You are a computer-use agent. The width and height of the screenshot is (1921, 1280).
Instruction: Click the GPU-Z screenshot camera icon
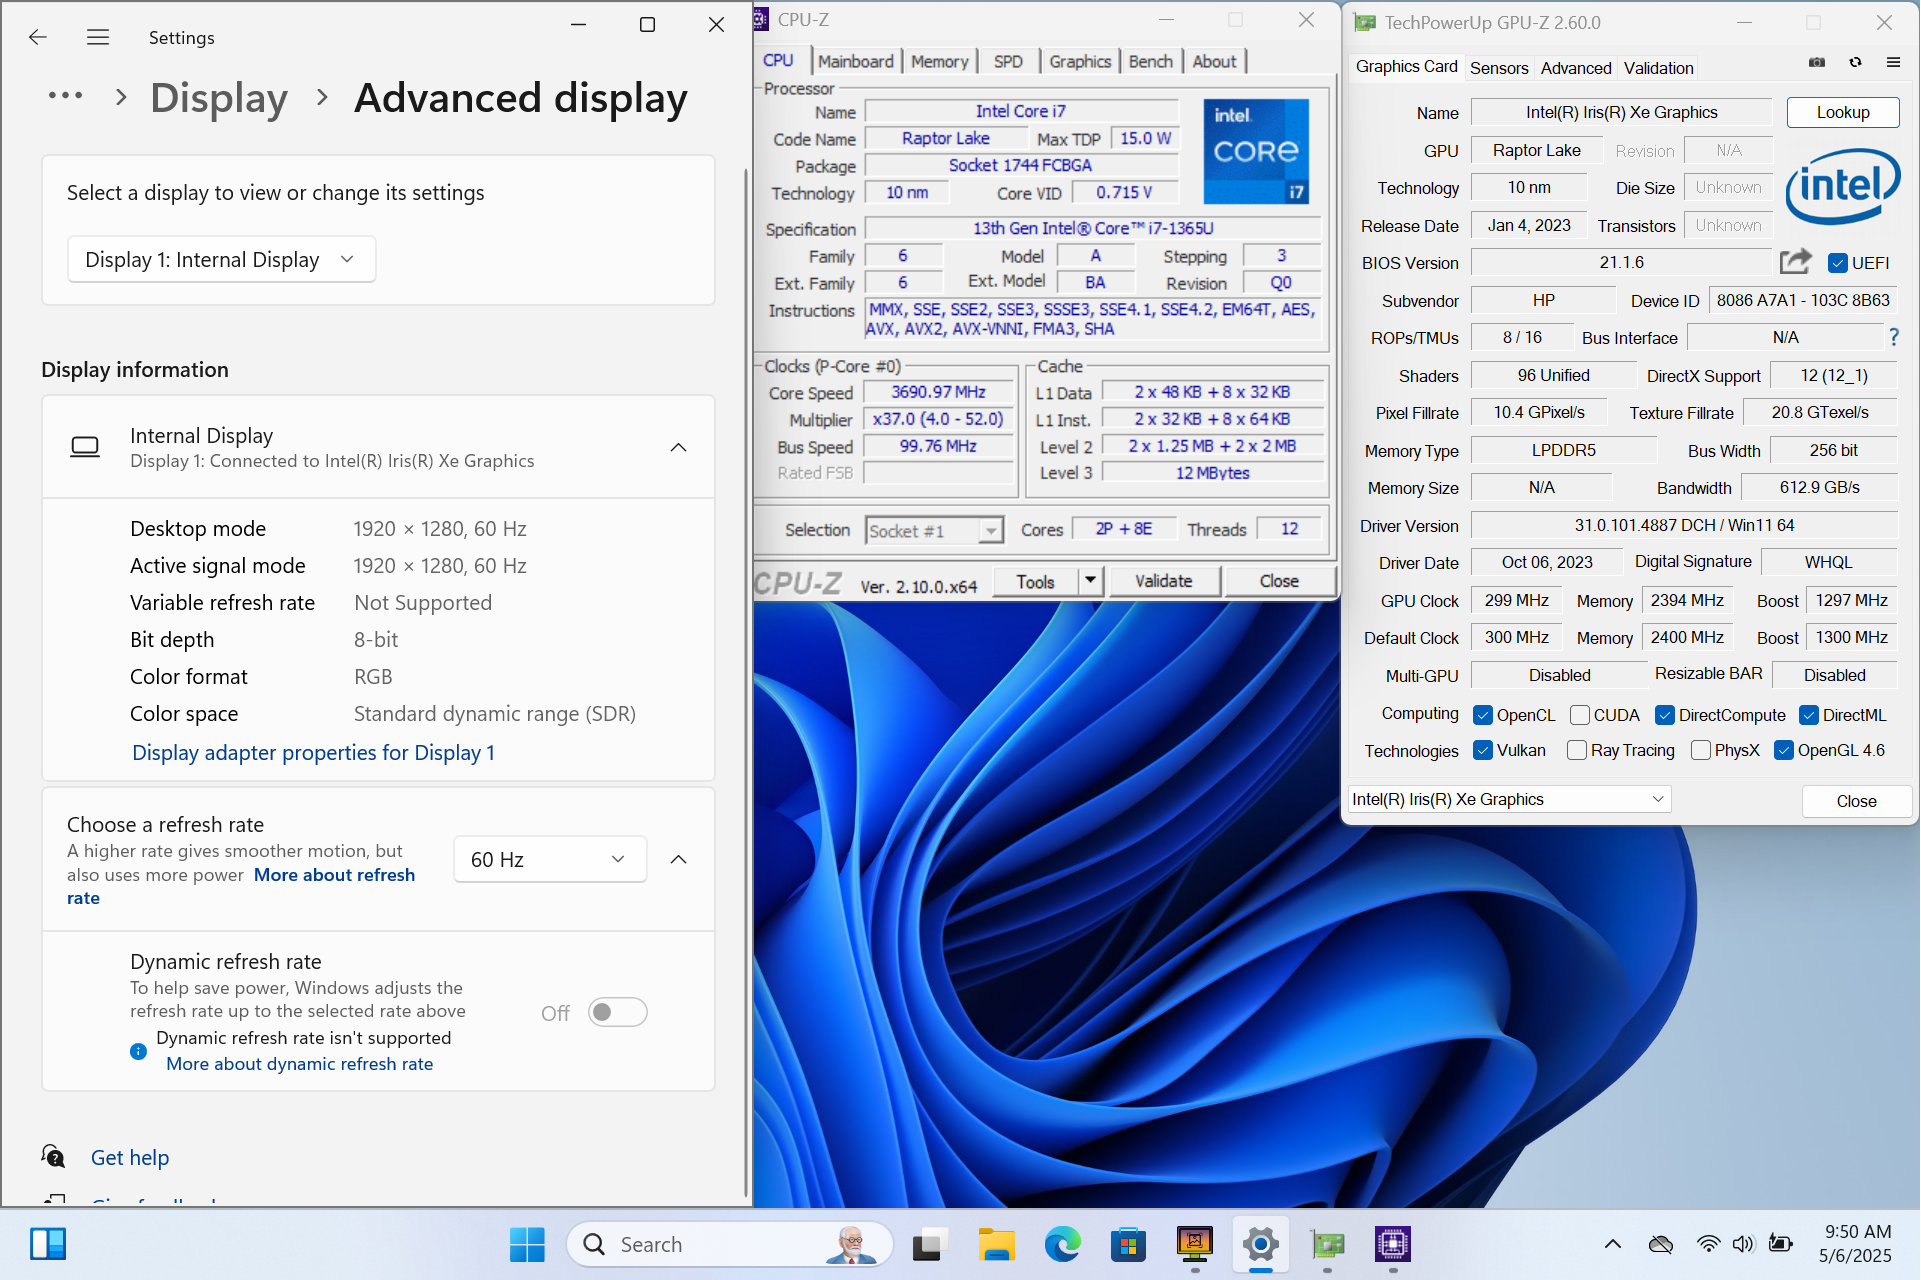coord(1817,62)
